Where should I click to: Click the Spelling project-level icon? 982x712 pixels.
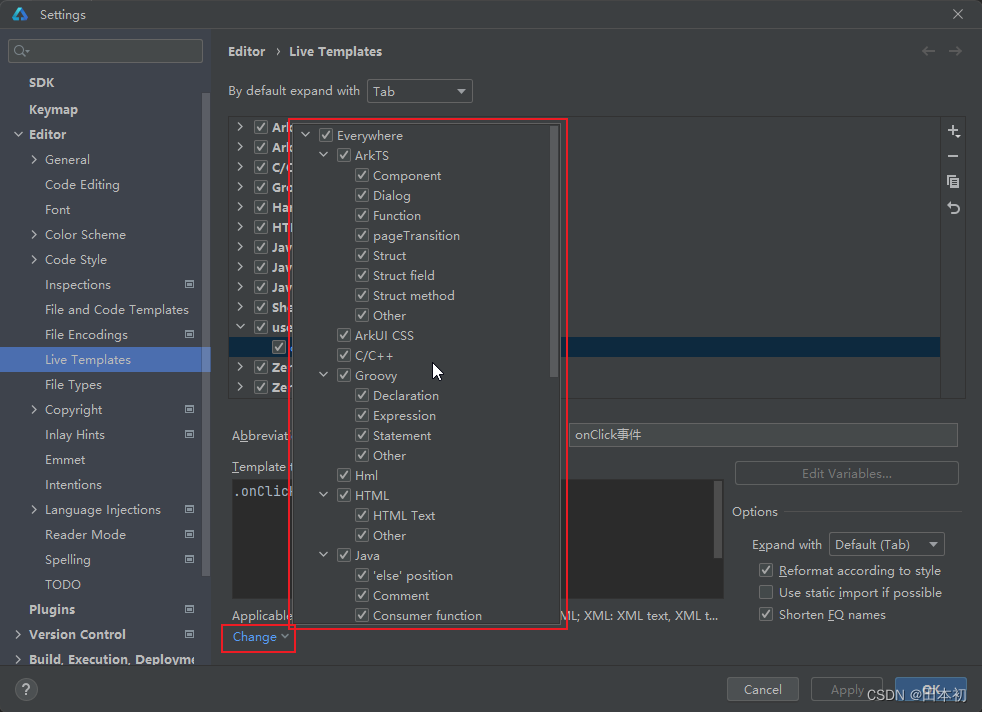189,559
